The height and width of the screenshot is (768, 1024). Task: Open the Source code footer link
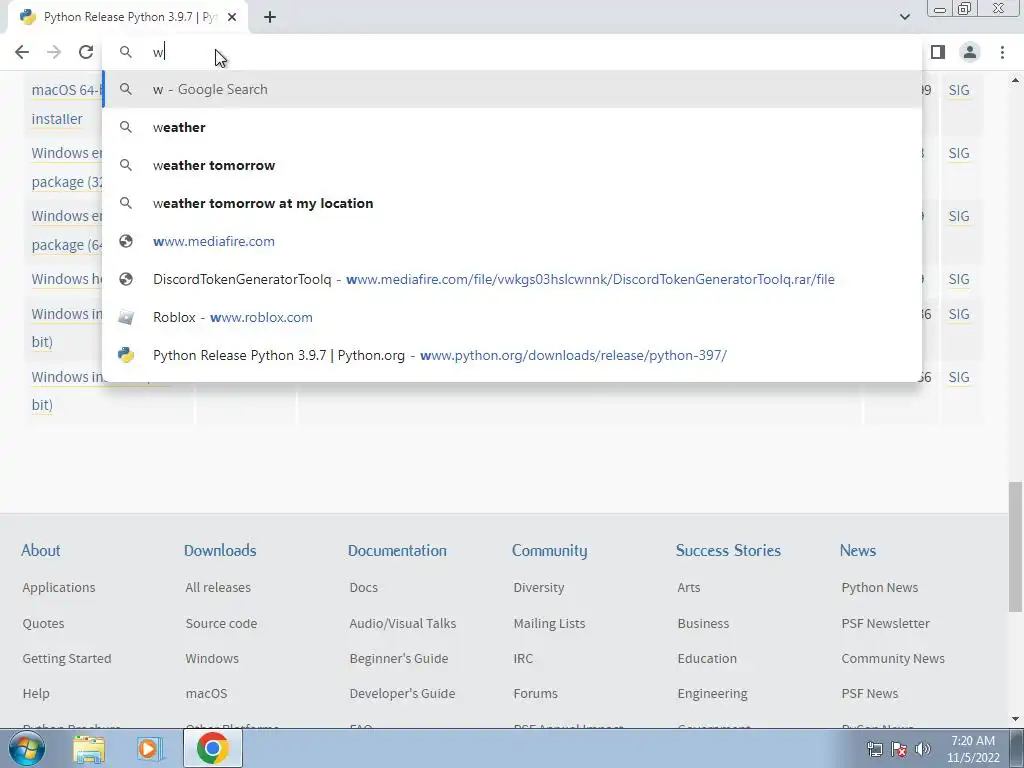tap(221, 624)
